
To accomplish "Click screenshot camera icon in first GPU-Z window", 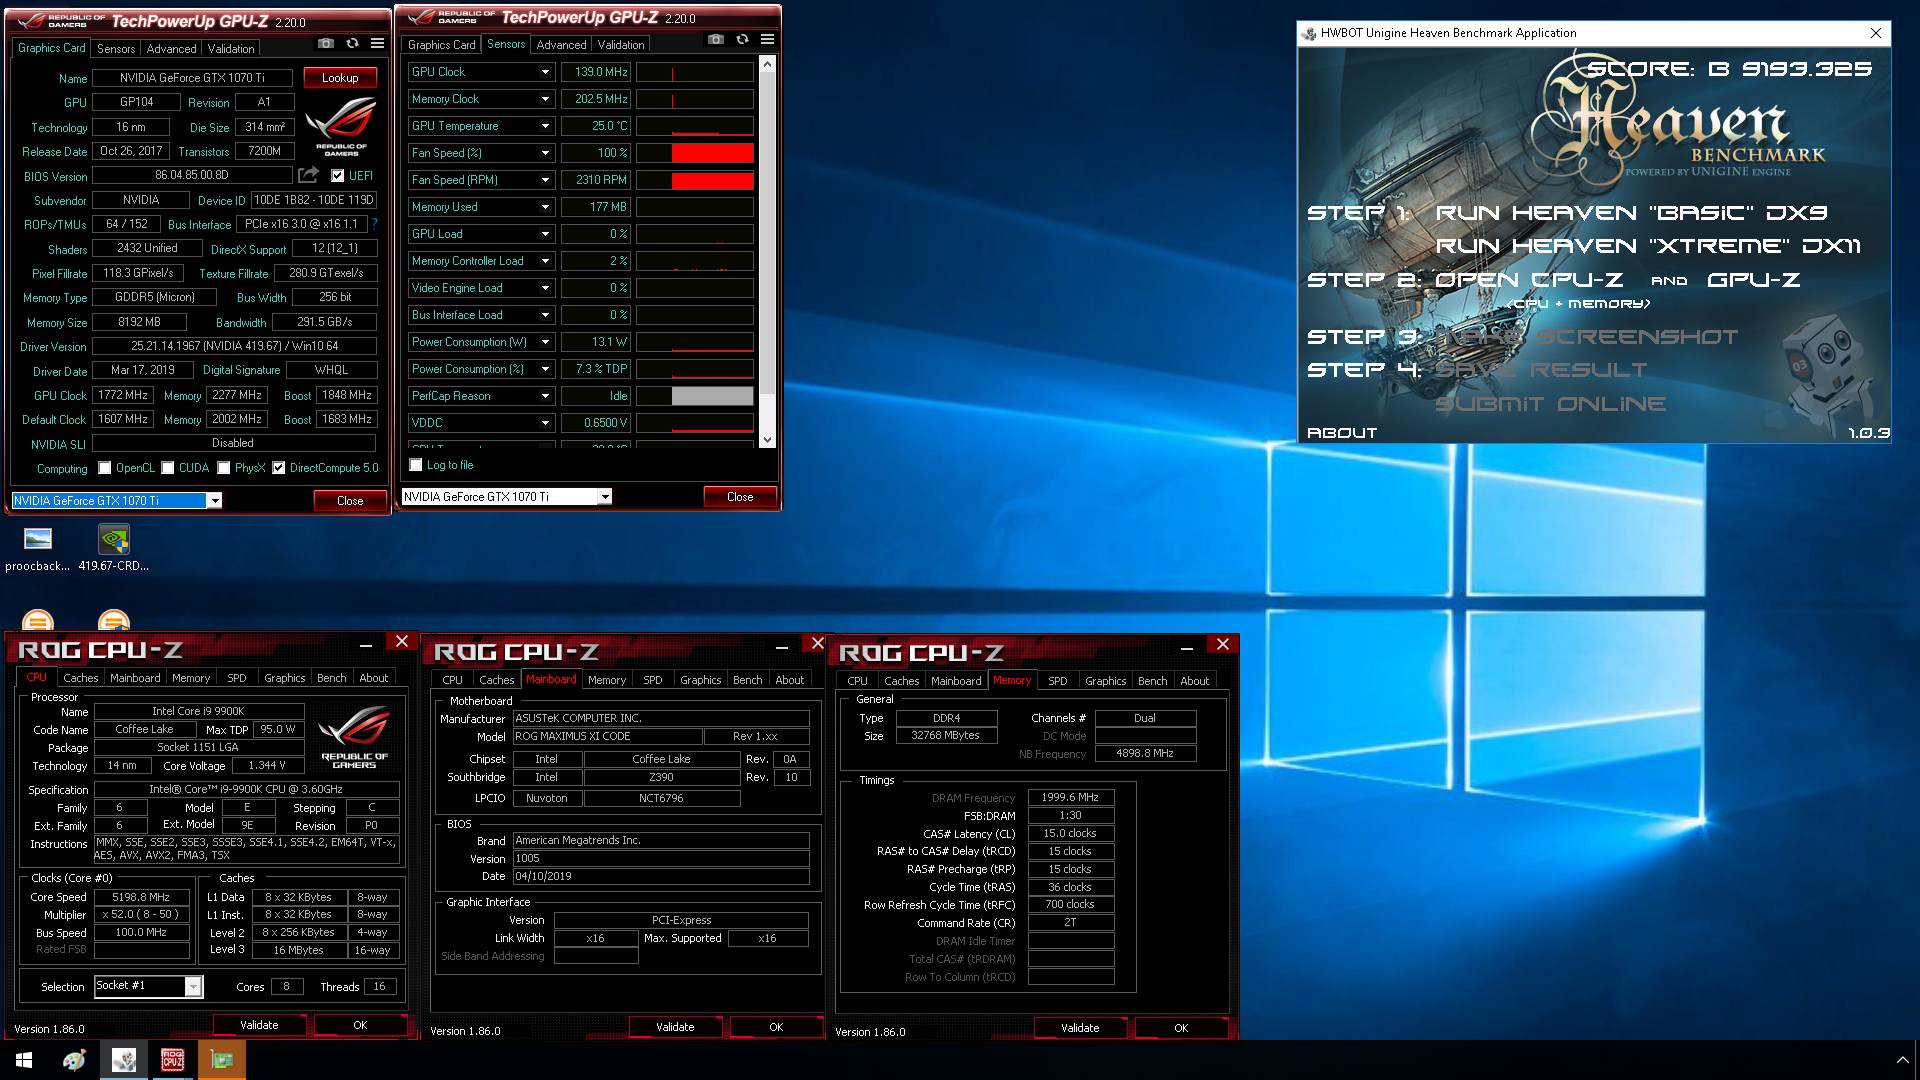I will pos(326,43).
